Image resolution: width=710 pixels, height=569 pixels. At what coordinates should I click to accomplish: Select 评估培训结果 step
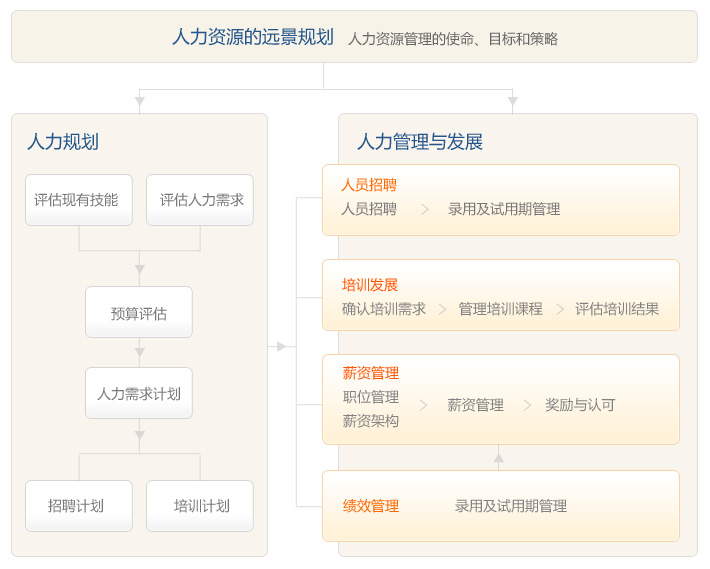click(x=617, y=309)
